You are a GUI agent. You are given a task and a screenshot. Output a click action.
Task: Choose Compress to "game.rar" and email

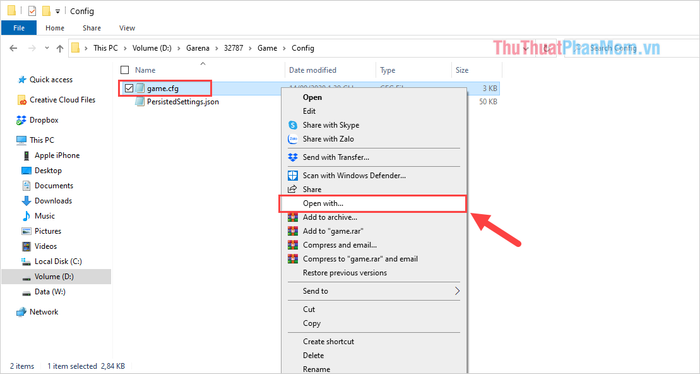[360, 259]
